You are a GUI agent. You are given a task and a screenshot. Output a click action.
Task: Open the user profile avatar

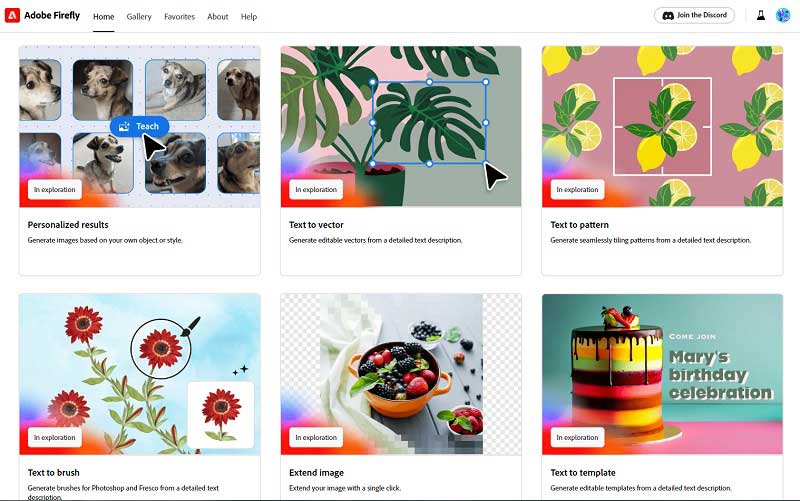783,15
